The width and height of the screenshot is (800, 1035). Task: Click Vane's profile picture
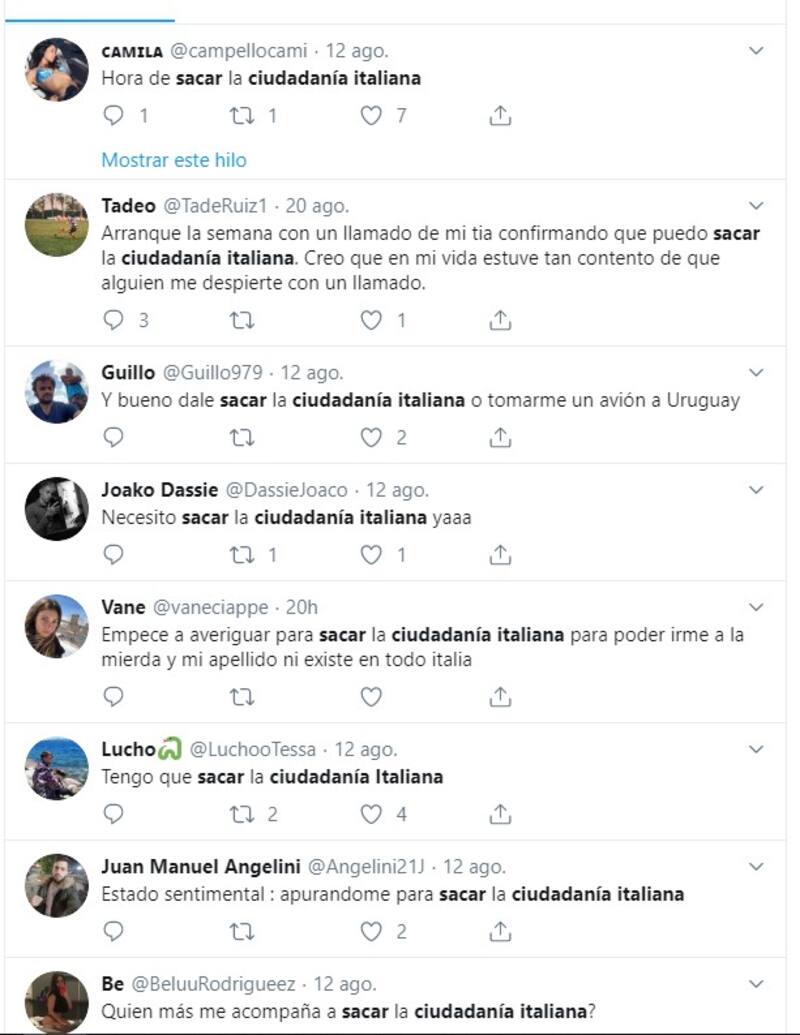(57, 626)
